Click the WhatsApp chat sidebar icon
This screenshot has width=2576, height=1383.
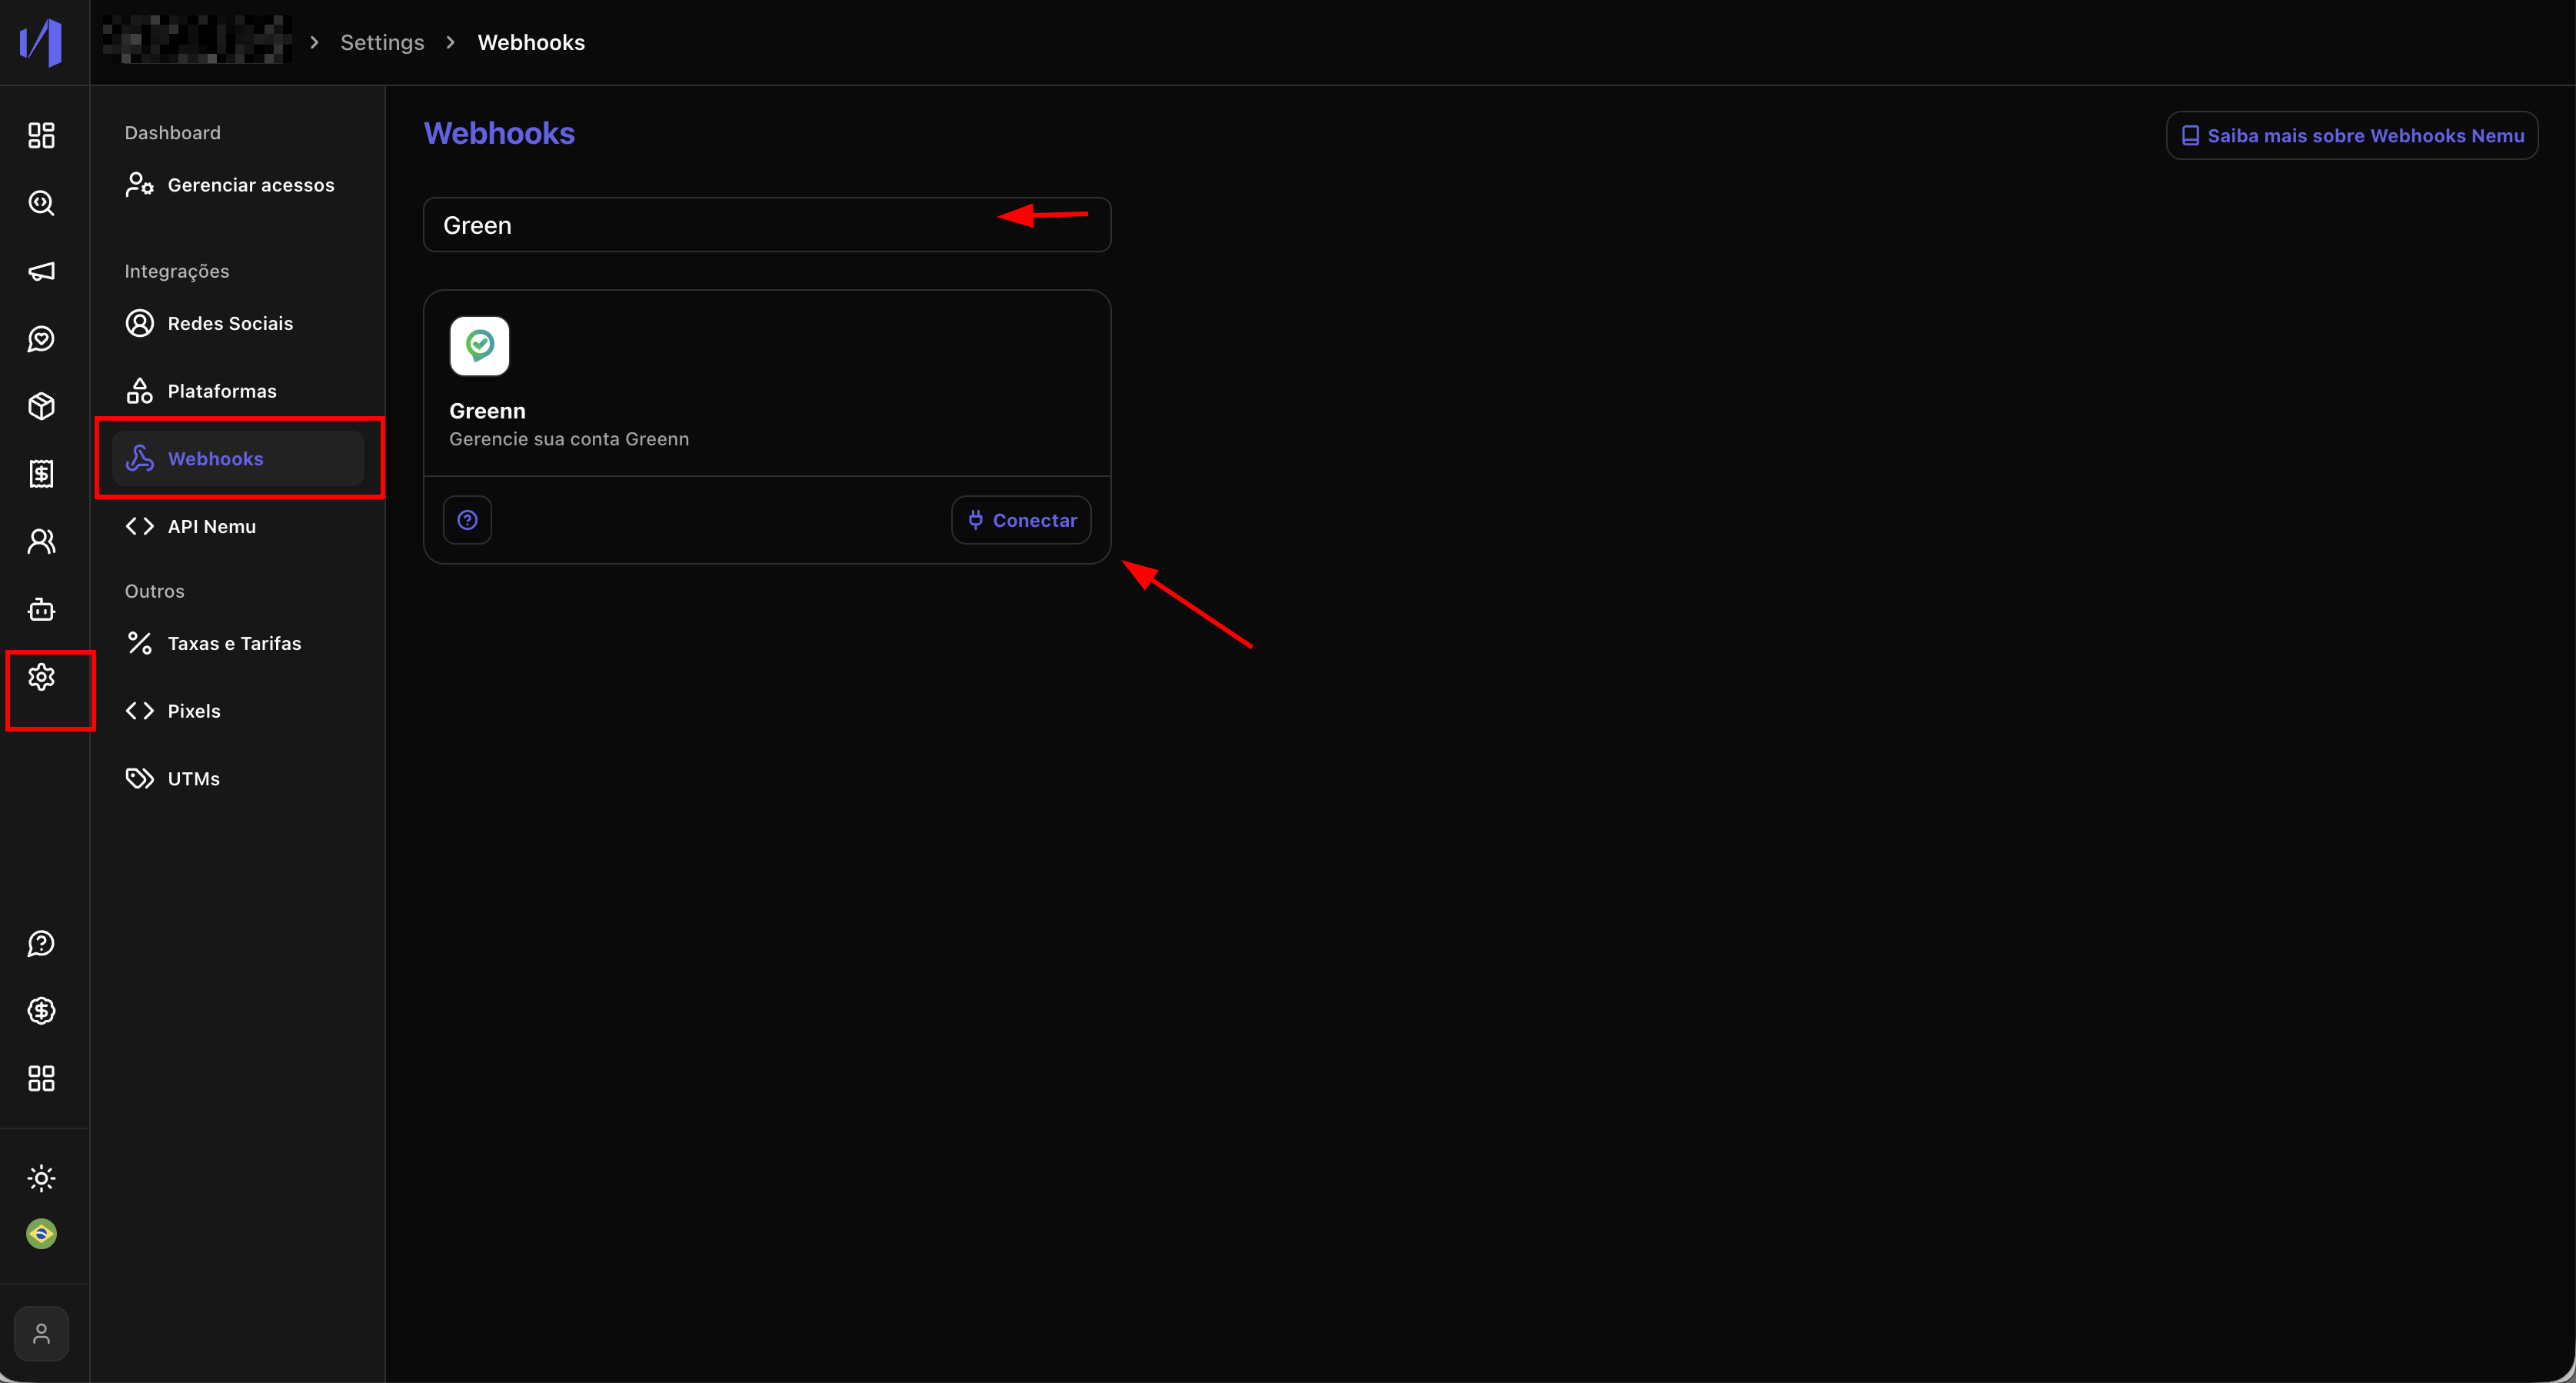click(x=41, y=339)
